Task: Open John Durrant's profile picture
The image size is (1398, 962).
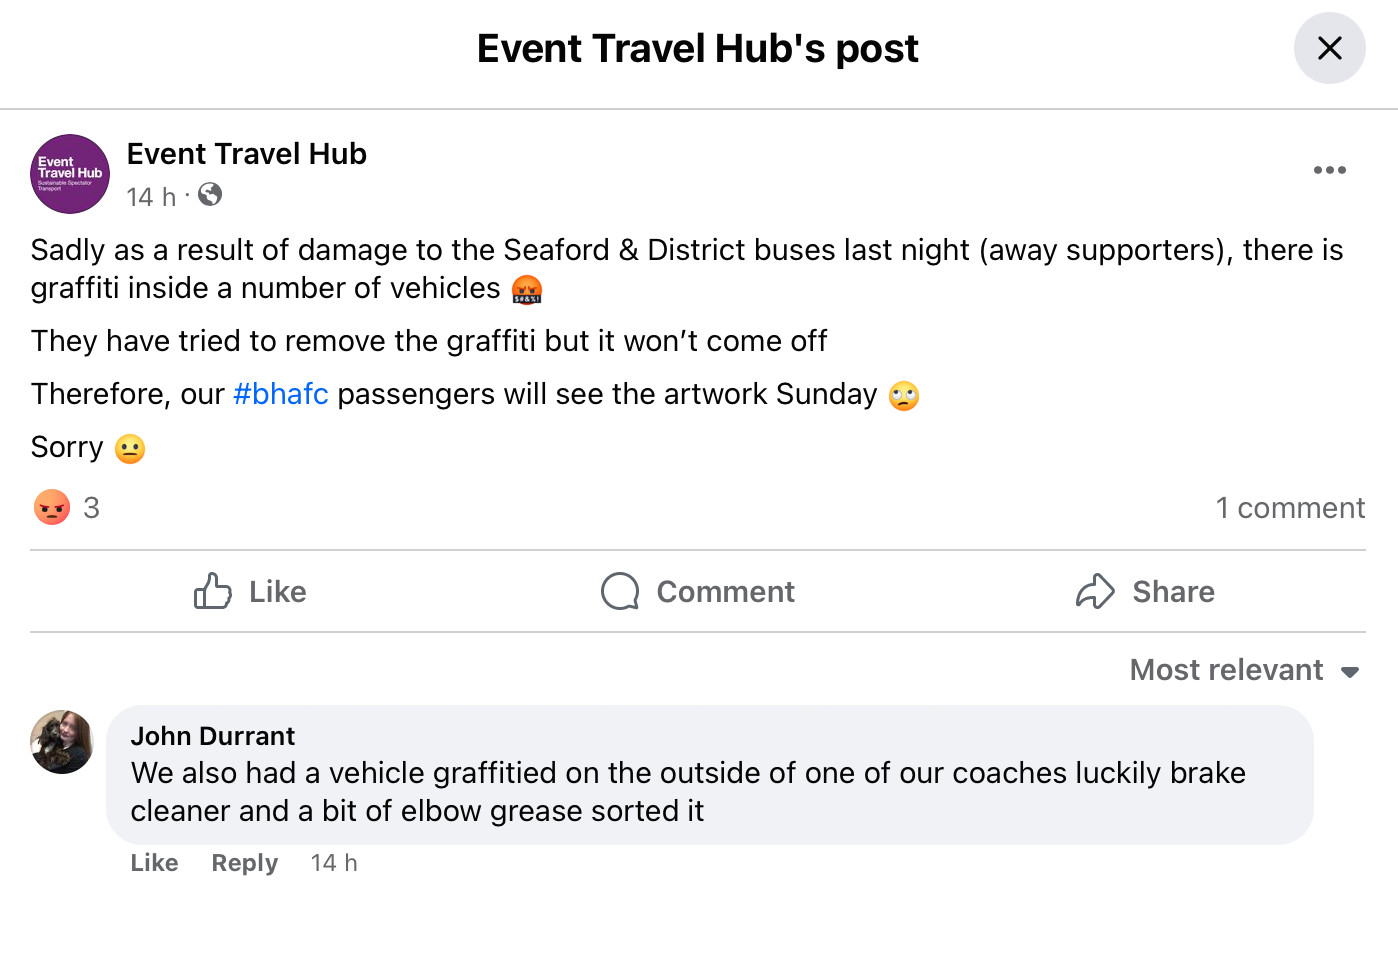Action: pyautogui.click(x=62, y=742)
